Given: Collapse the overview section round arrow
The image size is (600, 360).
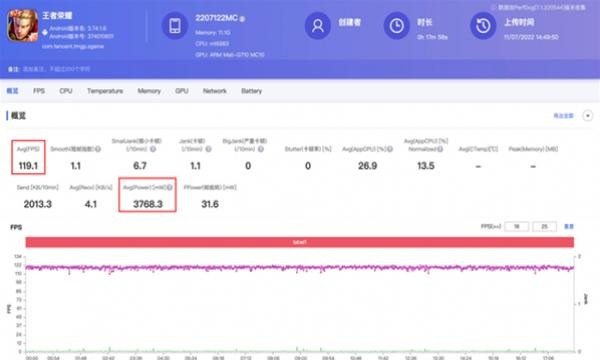Looking at the screenshot, I should click(588, 116).
